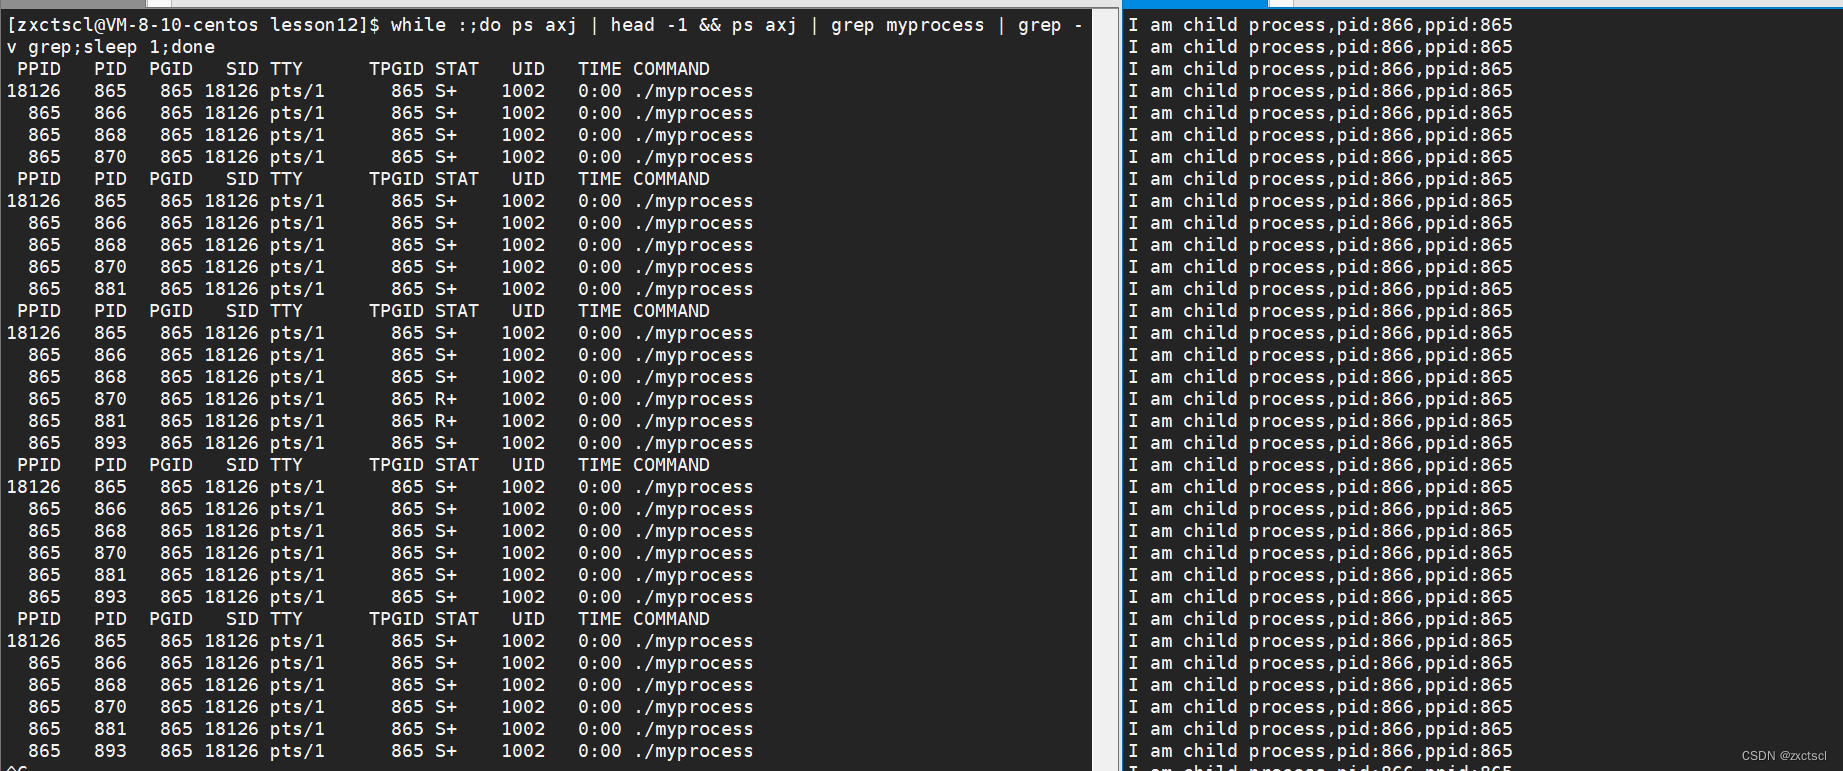Click the left terminal pane's vertical scrollbar

1105,390
